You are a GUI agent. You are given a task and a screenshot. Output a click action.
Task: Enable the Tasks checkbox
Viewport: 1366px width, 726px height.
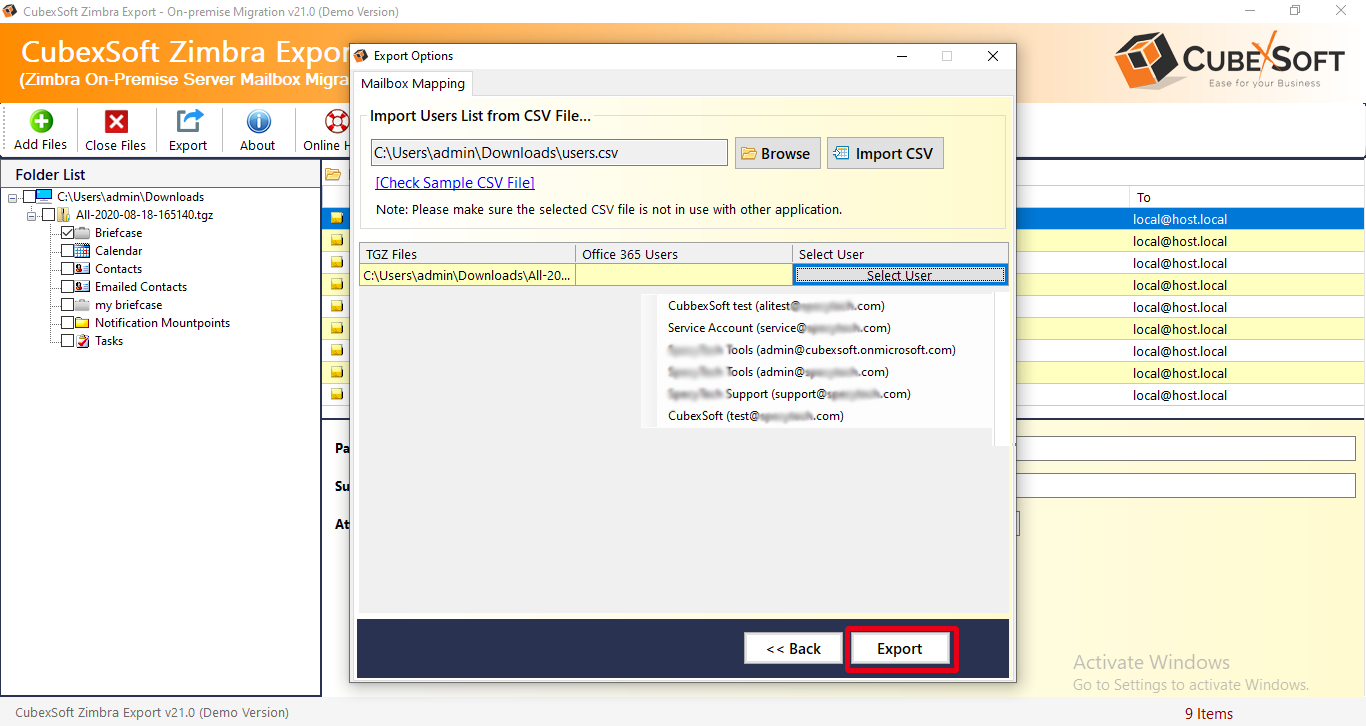point(67,341)
